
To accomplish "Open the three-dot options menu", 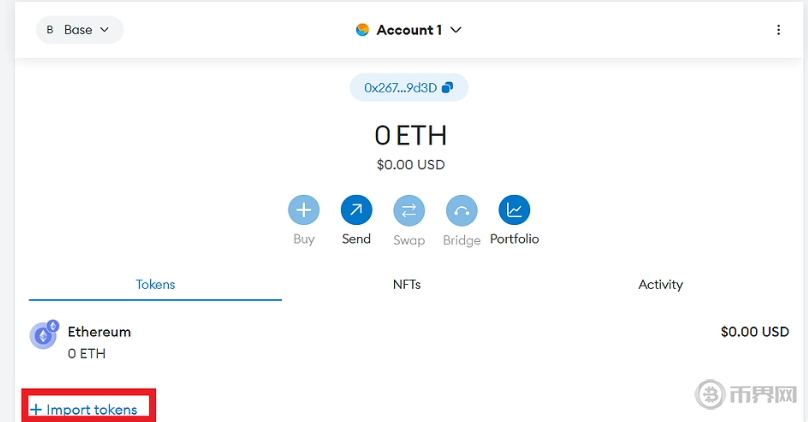I will pyautogui.click(x=778, y=30).
